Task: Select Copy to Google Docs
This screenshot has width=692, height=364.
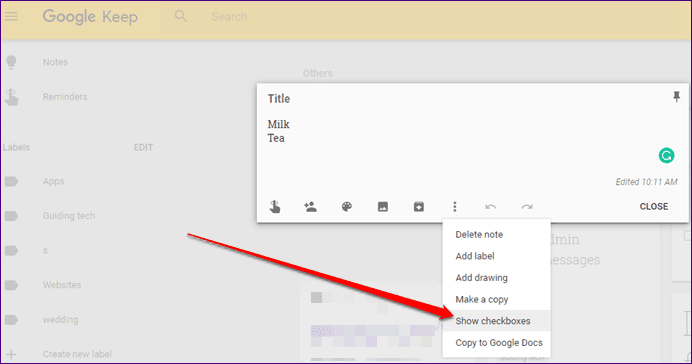Action: pos(496,343)
